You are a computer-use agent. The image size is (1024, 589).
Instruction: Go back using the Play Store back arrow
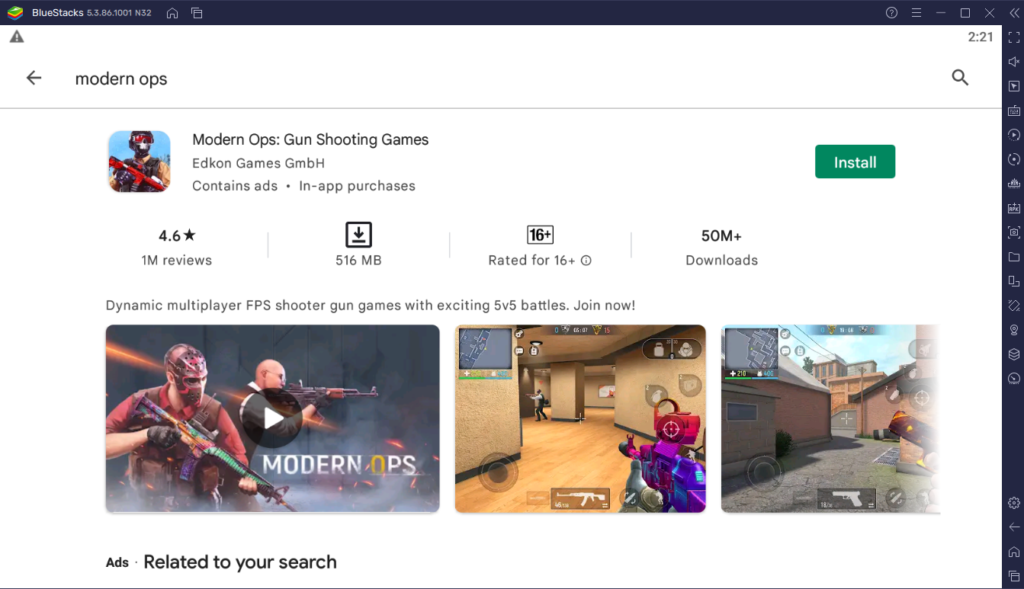(x=33, y=77)
